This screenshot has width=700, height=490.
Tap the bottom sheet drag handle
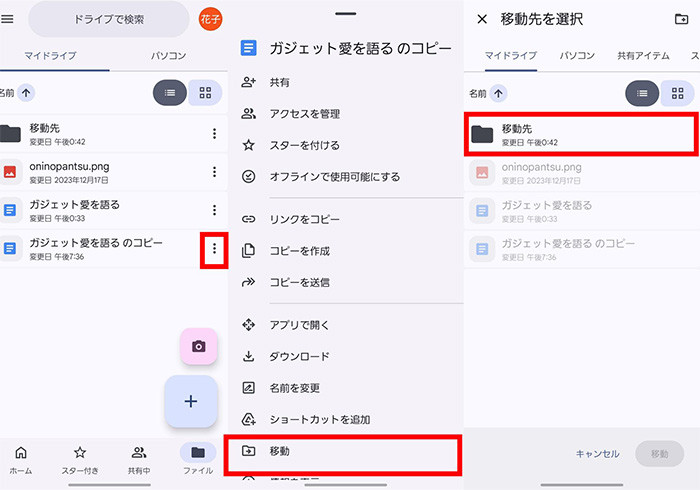tap(346, 14)
